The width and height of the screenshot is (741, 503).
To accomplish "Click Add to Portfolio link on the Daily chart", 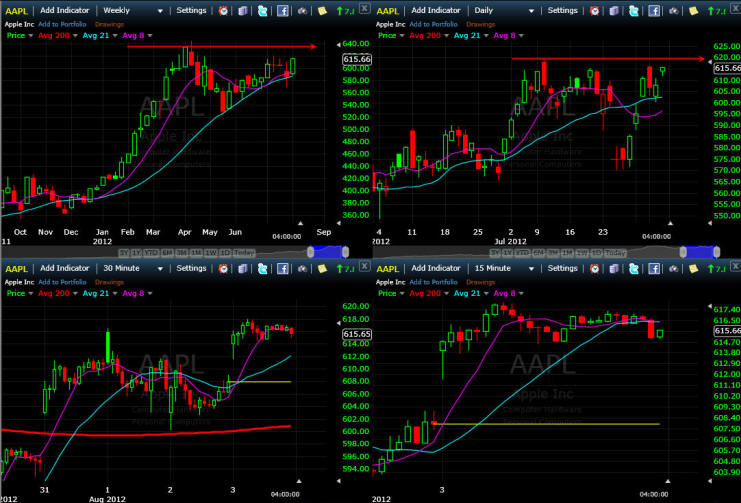I will [x=433, y=24].
